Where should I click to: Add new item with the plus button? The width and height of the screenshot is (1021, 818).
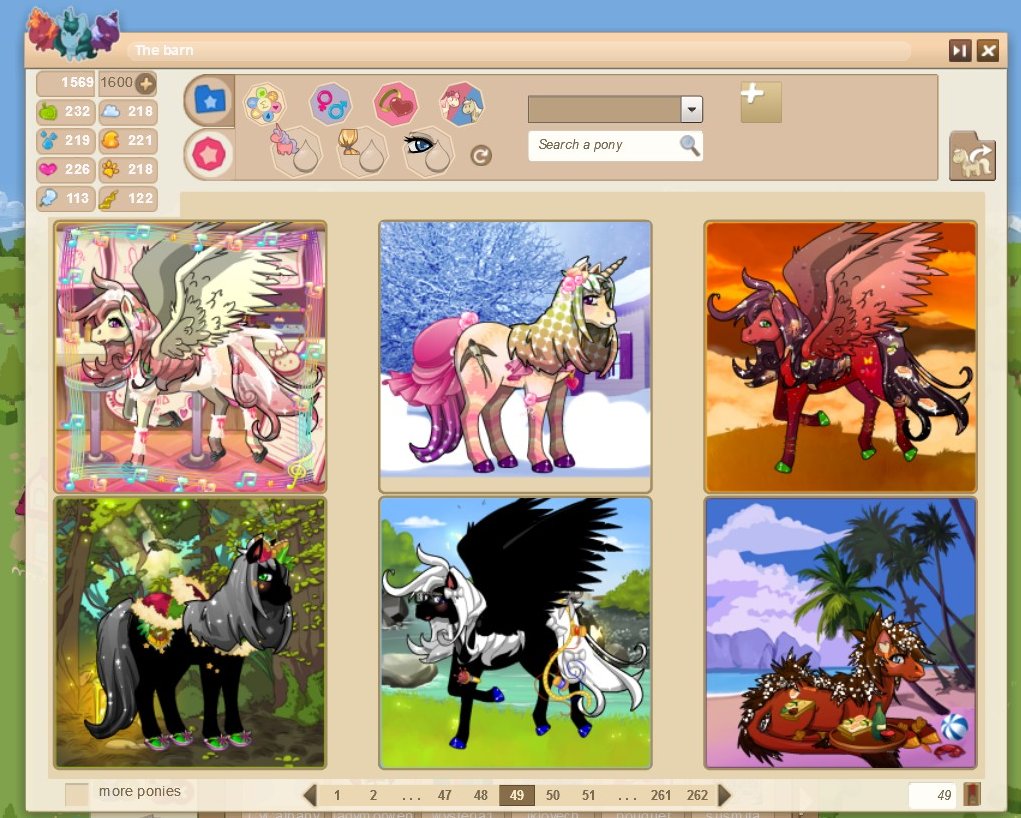point(761,102)
